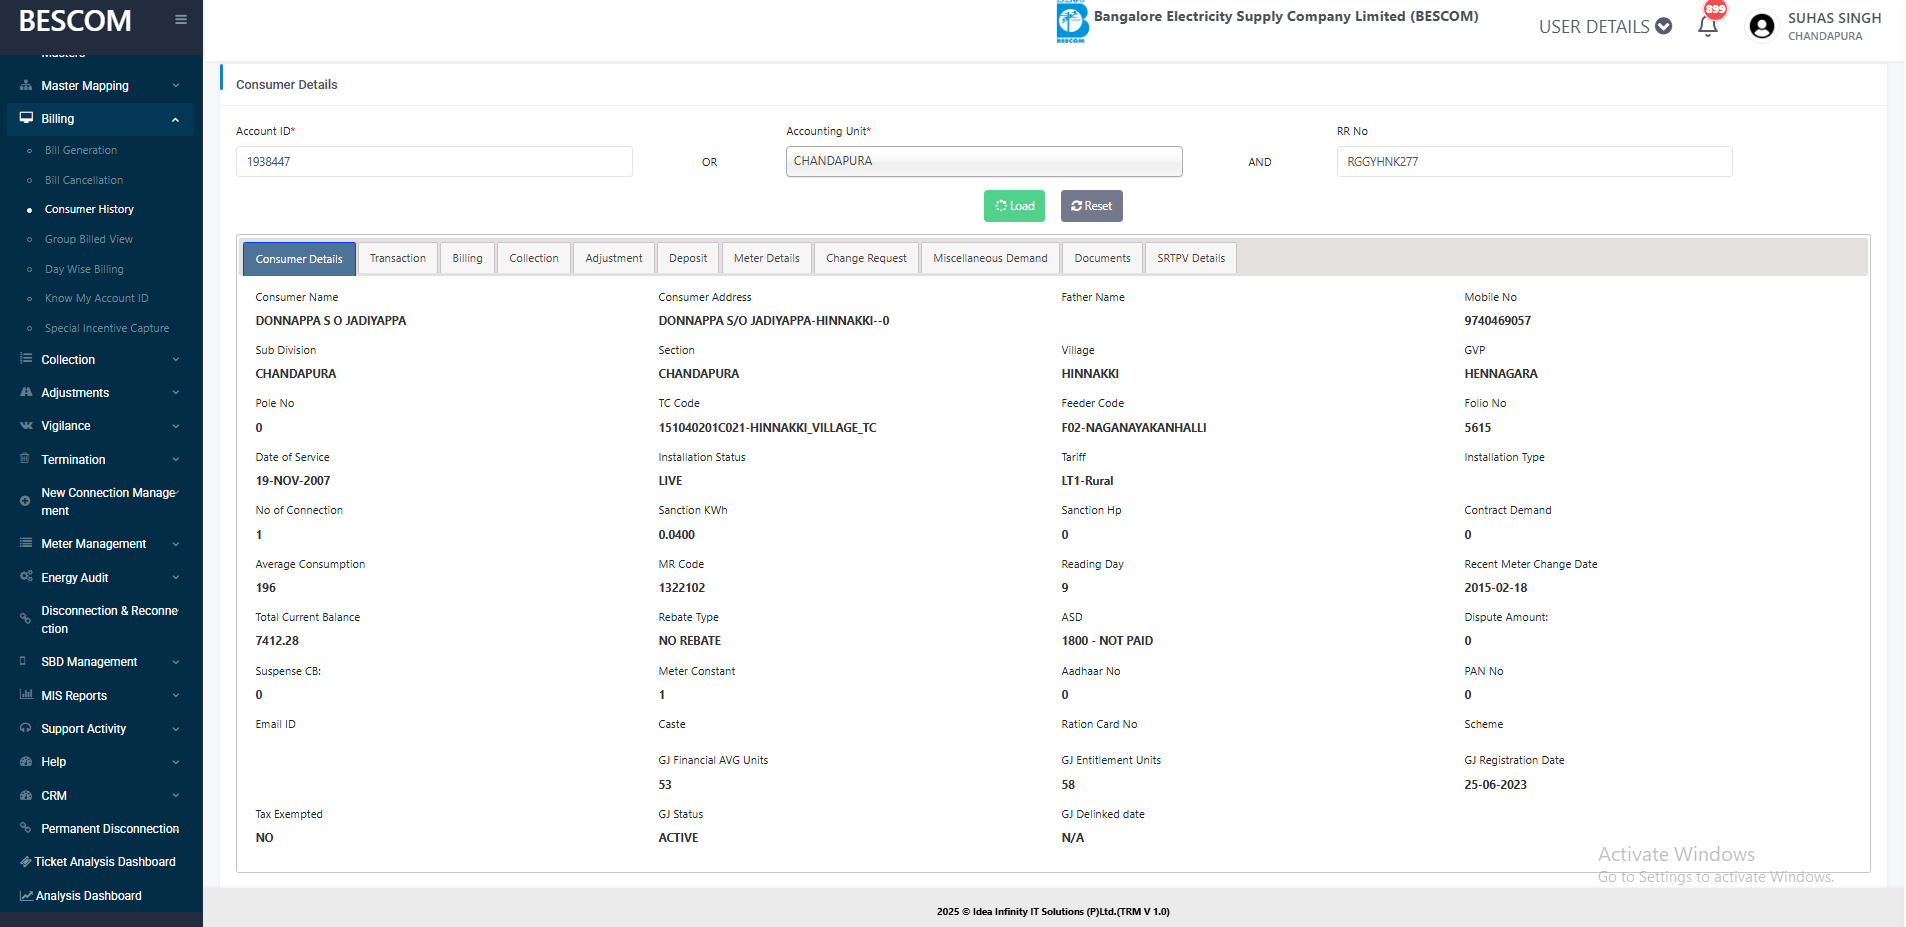Open the notifications bell icon
Screen dimensions: 1906x927
(x=1708, y=26)
